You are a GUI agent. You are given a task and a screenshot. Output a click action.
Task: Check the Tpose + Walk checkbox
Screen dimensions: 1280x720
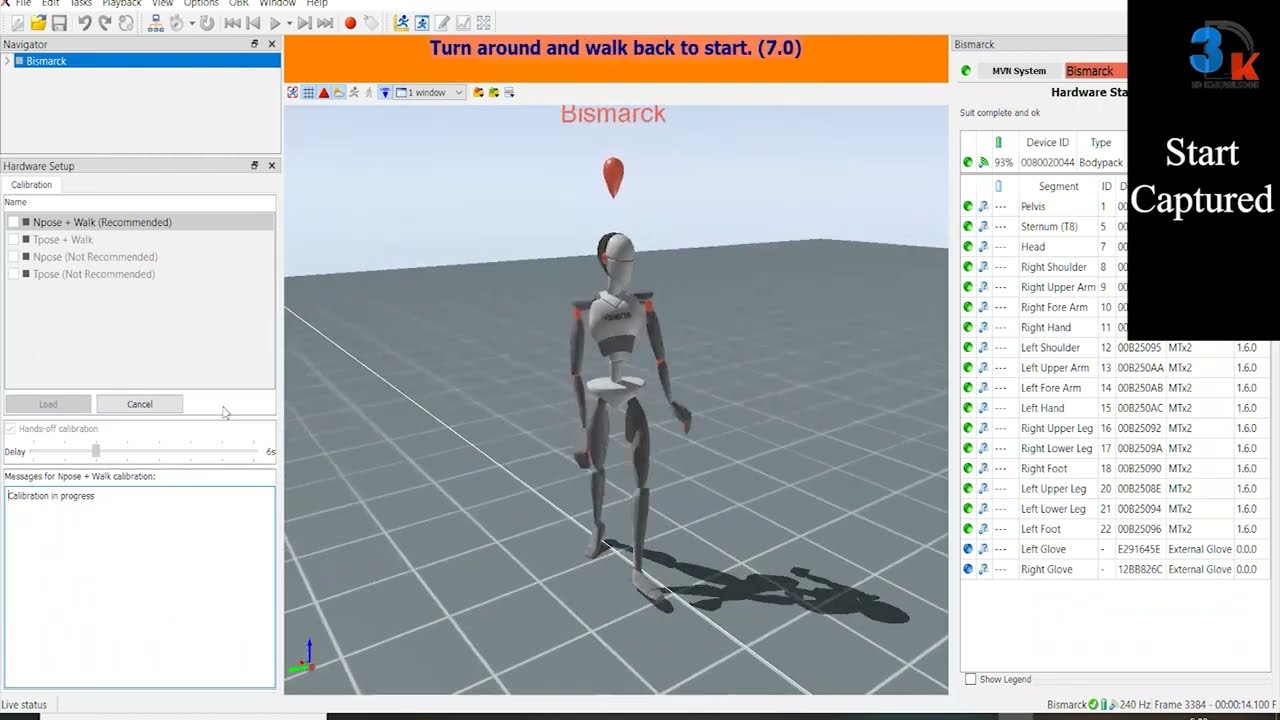(x=13, y=239)
